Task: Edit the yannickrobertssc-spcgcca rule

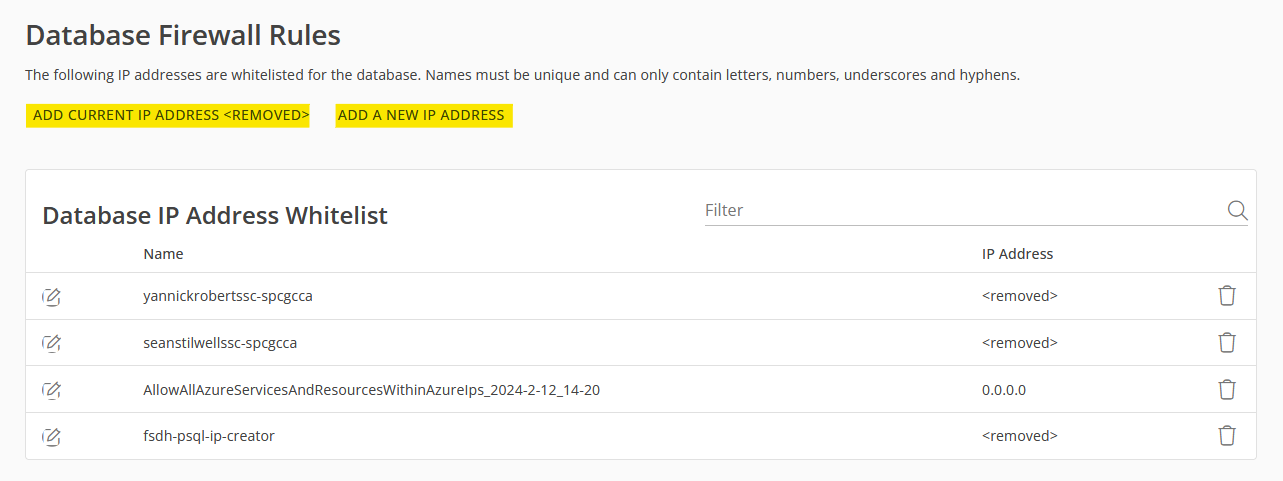Action: [x=52, y=296]
